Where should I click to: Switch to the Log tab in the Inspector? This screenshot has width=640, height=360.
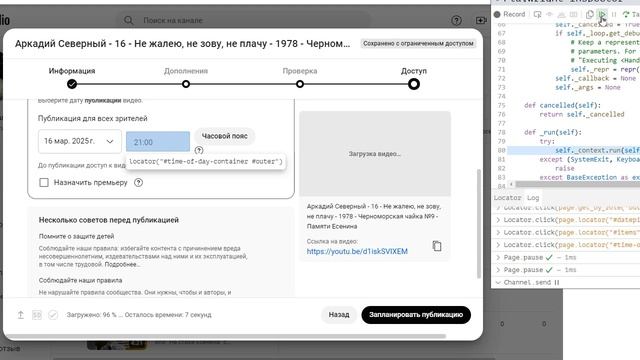[x=533, y=198]
